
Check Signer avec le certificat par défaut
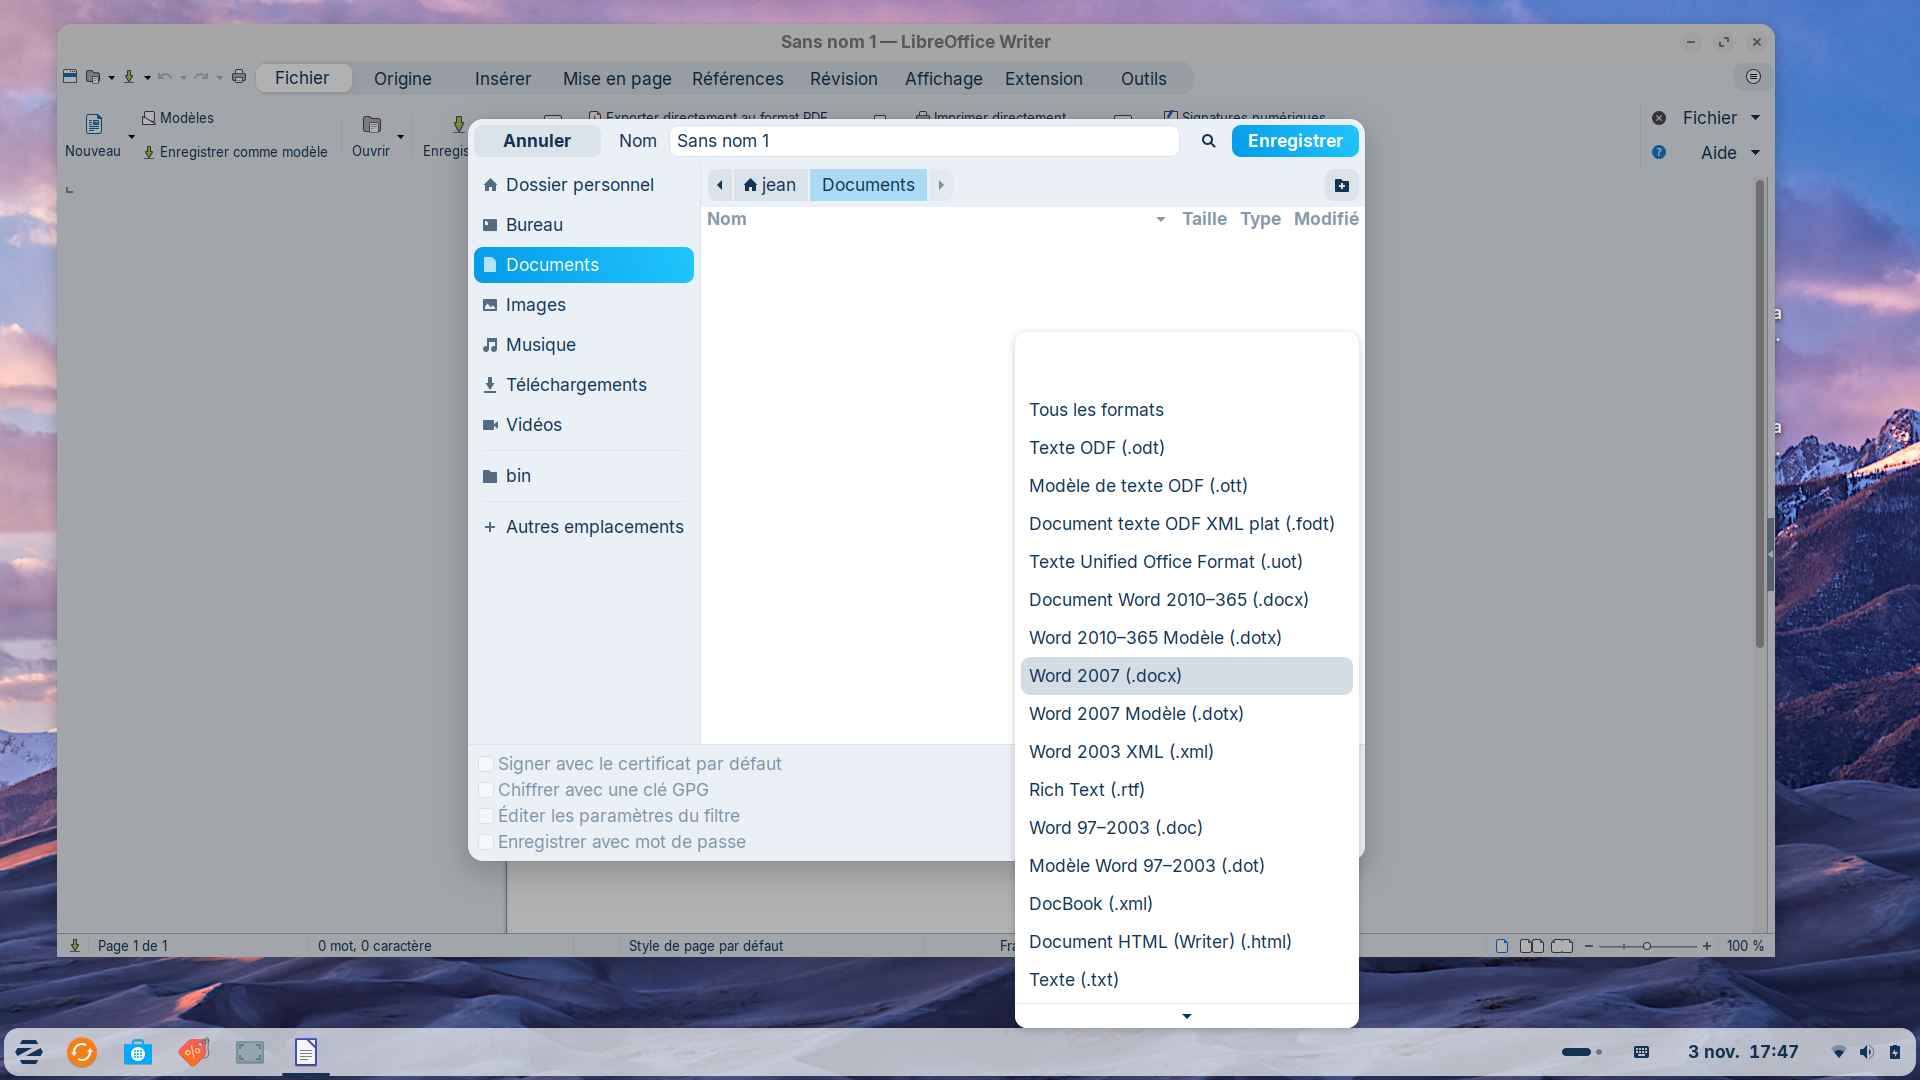486,764
